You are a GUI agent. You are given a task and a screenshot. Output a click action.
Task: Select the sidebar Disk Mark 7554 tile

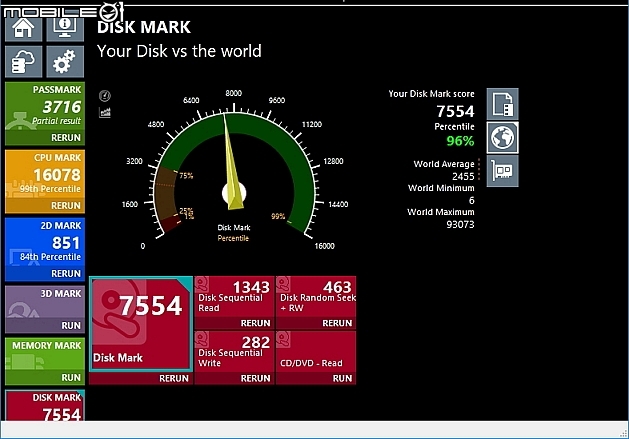(45, 406)
